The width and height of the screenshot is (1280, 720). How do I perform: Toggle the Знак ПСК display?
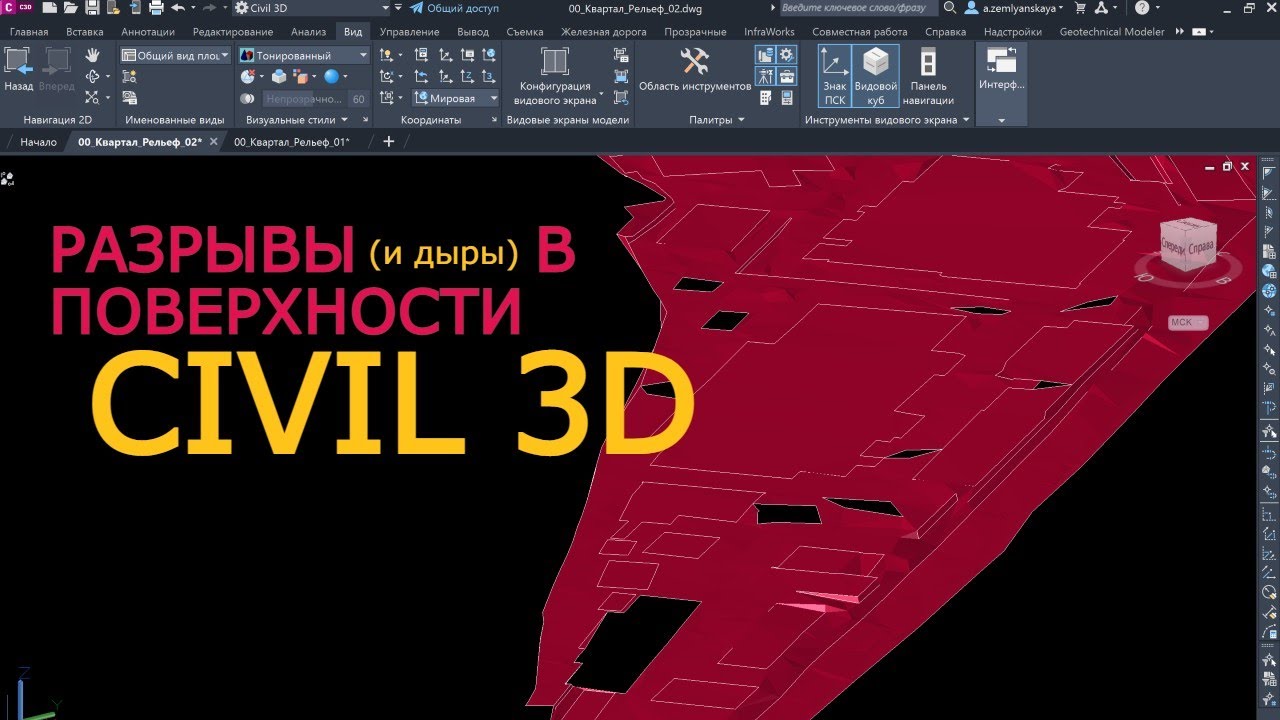834,76
